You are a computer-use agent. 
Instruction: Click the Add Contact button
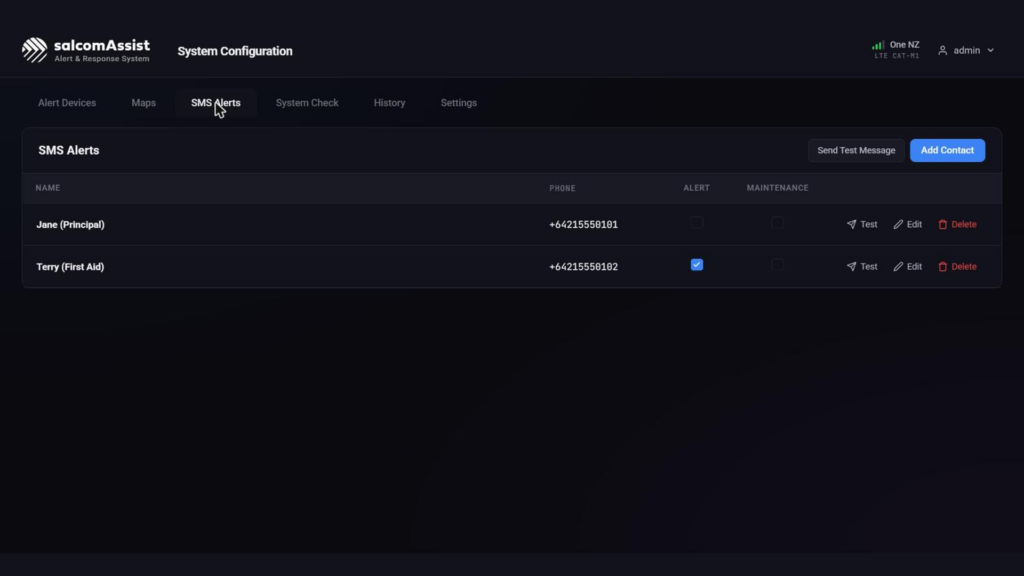coord(947,150)
